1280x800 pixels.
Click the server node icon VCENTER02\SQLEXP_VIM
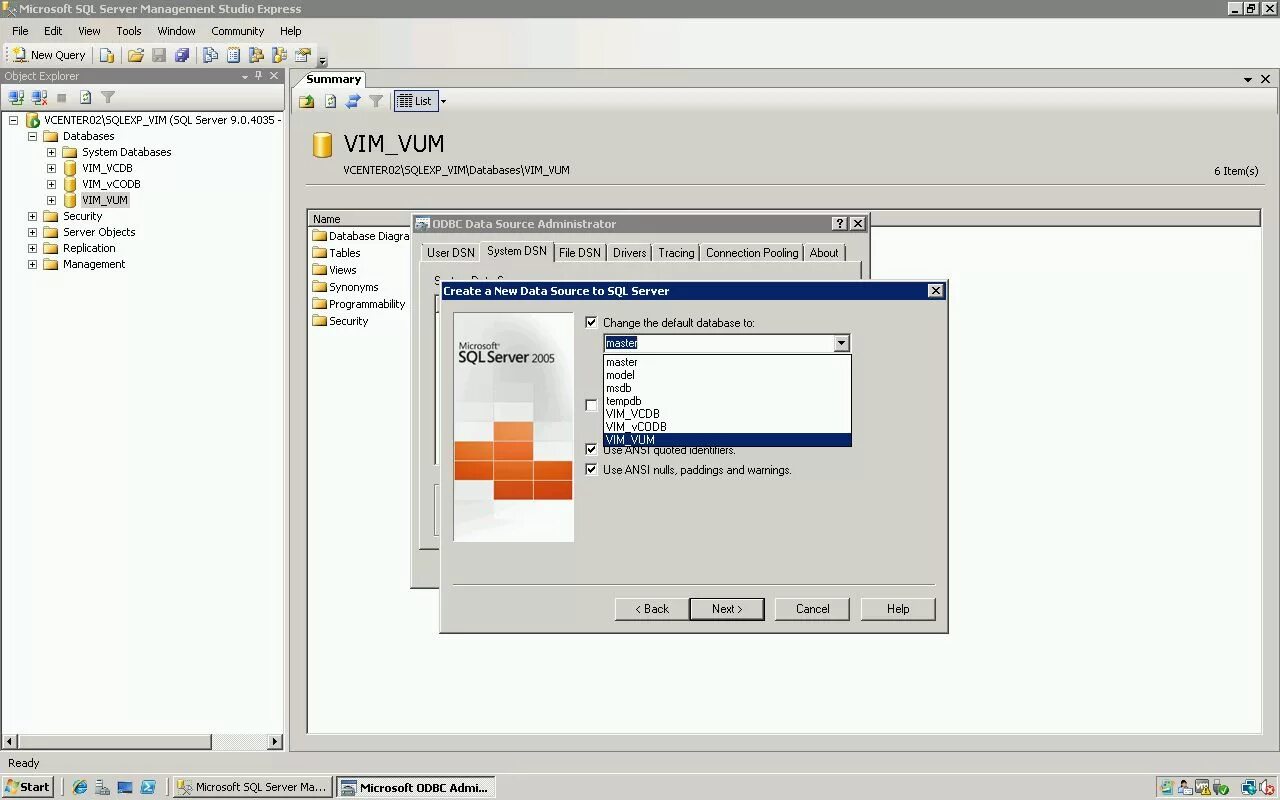coord(32,120)
